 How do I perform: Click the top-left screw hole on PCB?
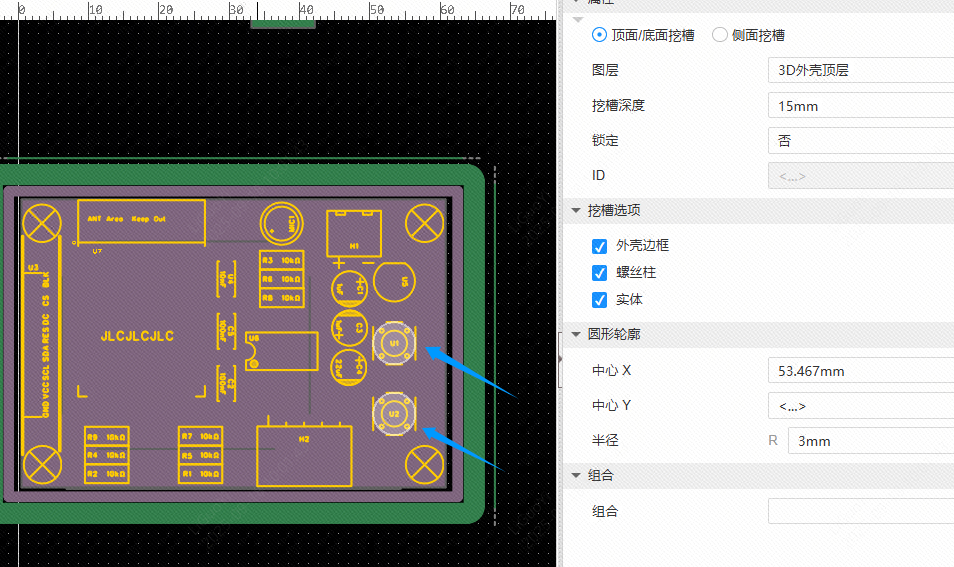42,221
